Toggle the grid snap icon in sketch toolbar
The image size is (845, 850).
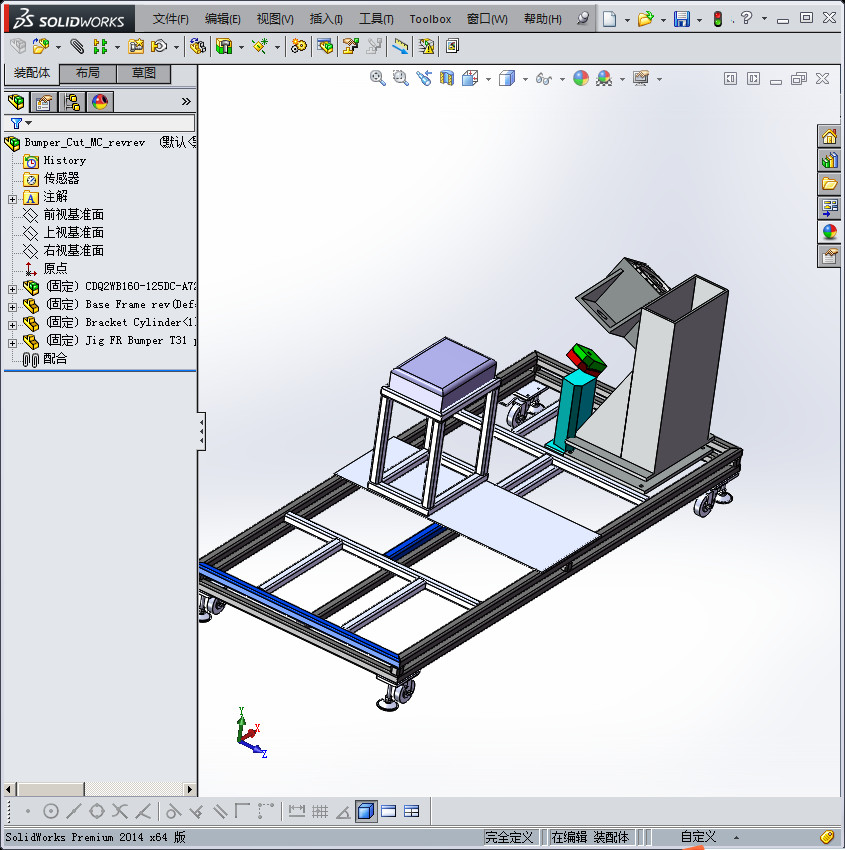tap(320, 811)
